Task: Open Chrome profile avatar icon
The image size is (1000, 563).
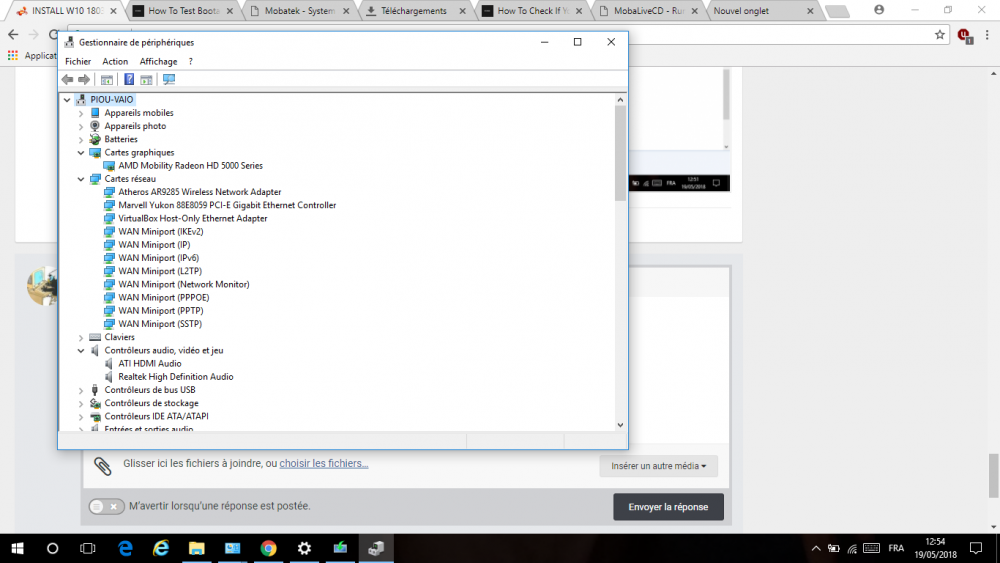Action: click(x=879, y=10)
